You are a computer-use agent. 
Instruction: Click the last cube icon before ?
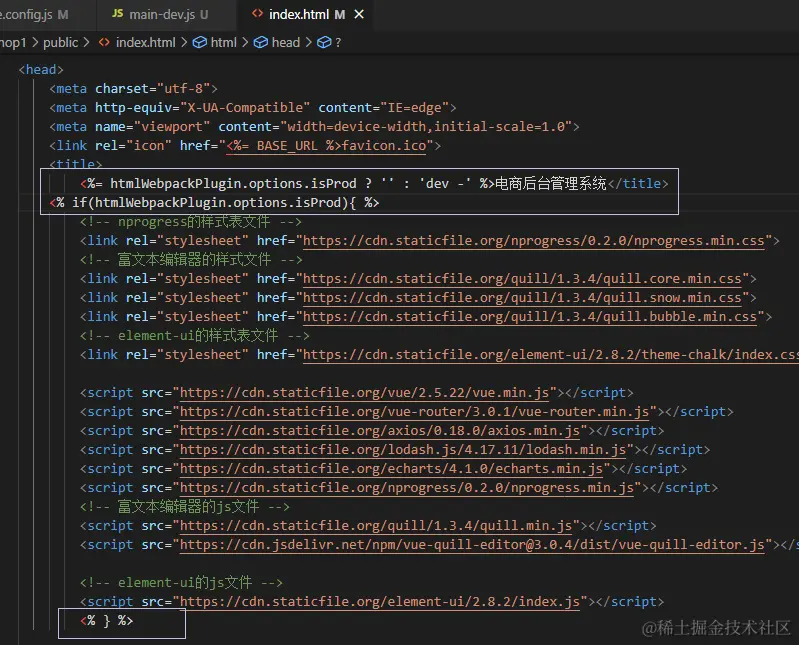coord(324,42)
